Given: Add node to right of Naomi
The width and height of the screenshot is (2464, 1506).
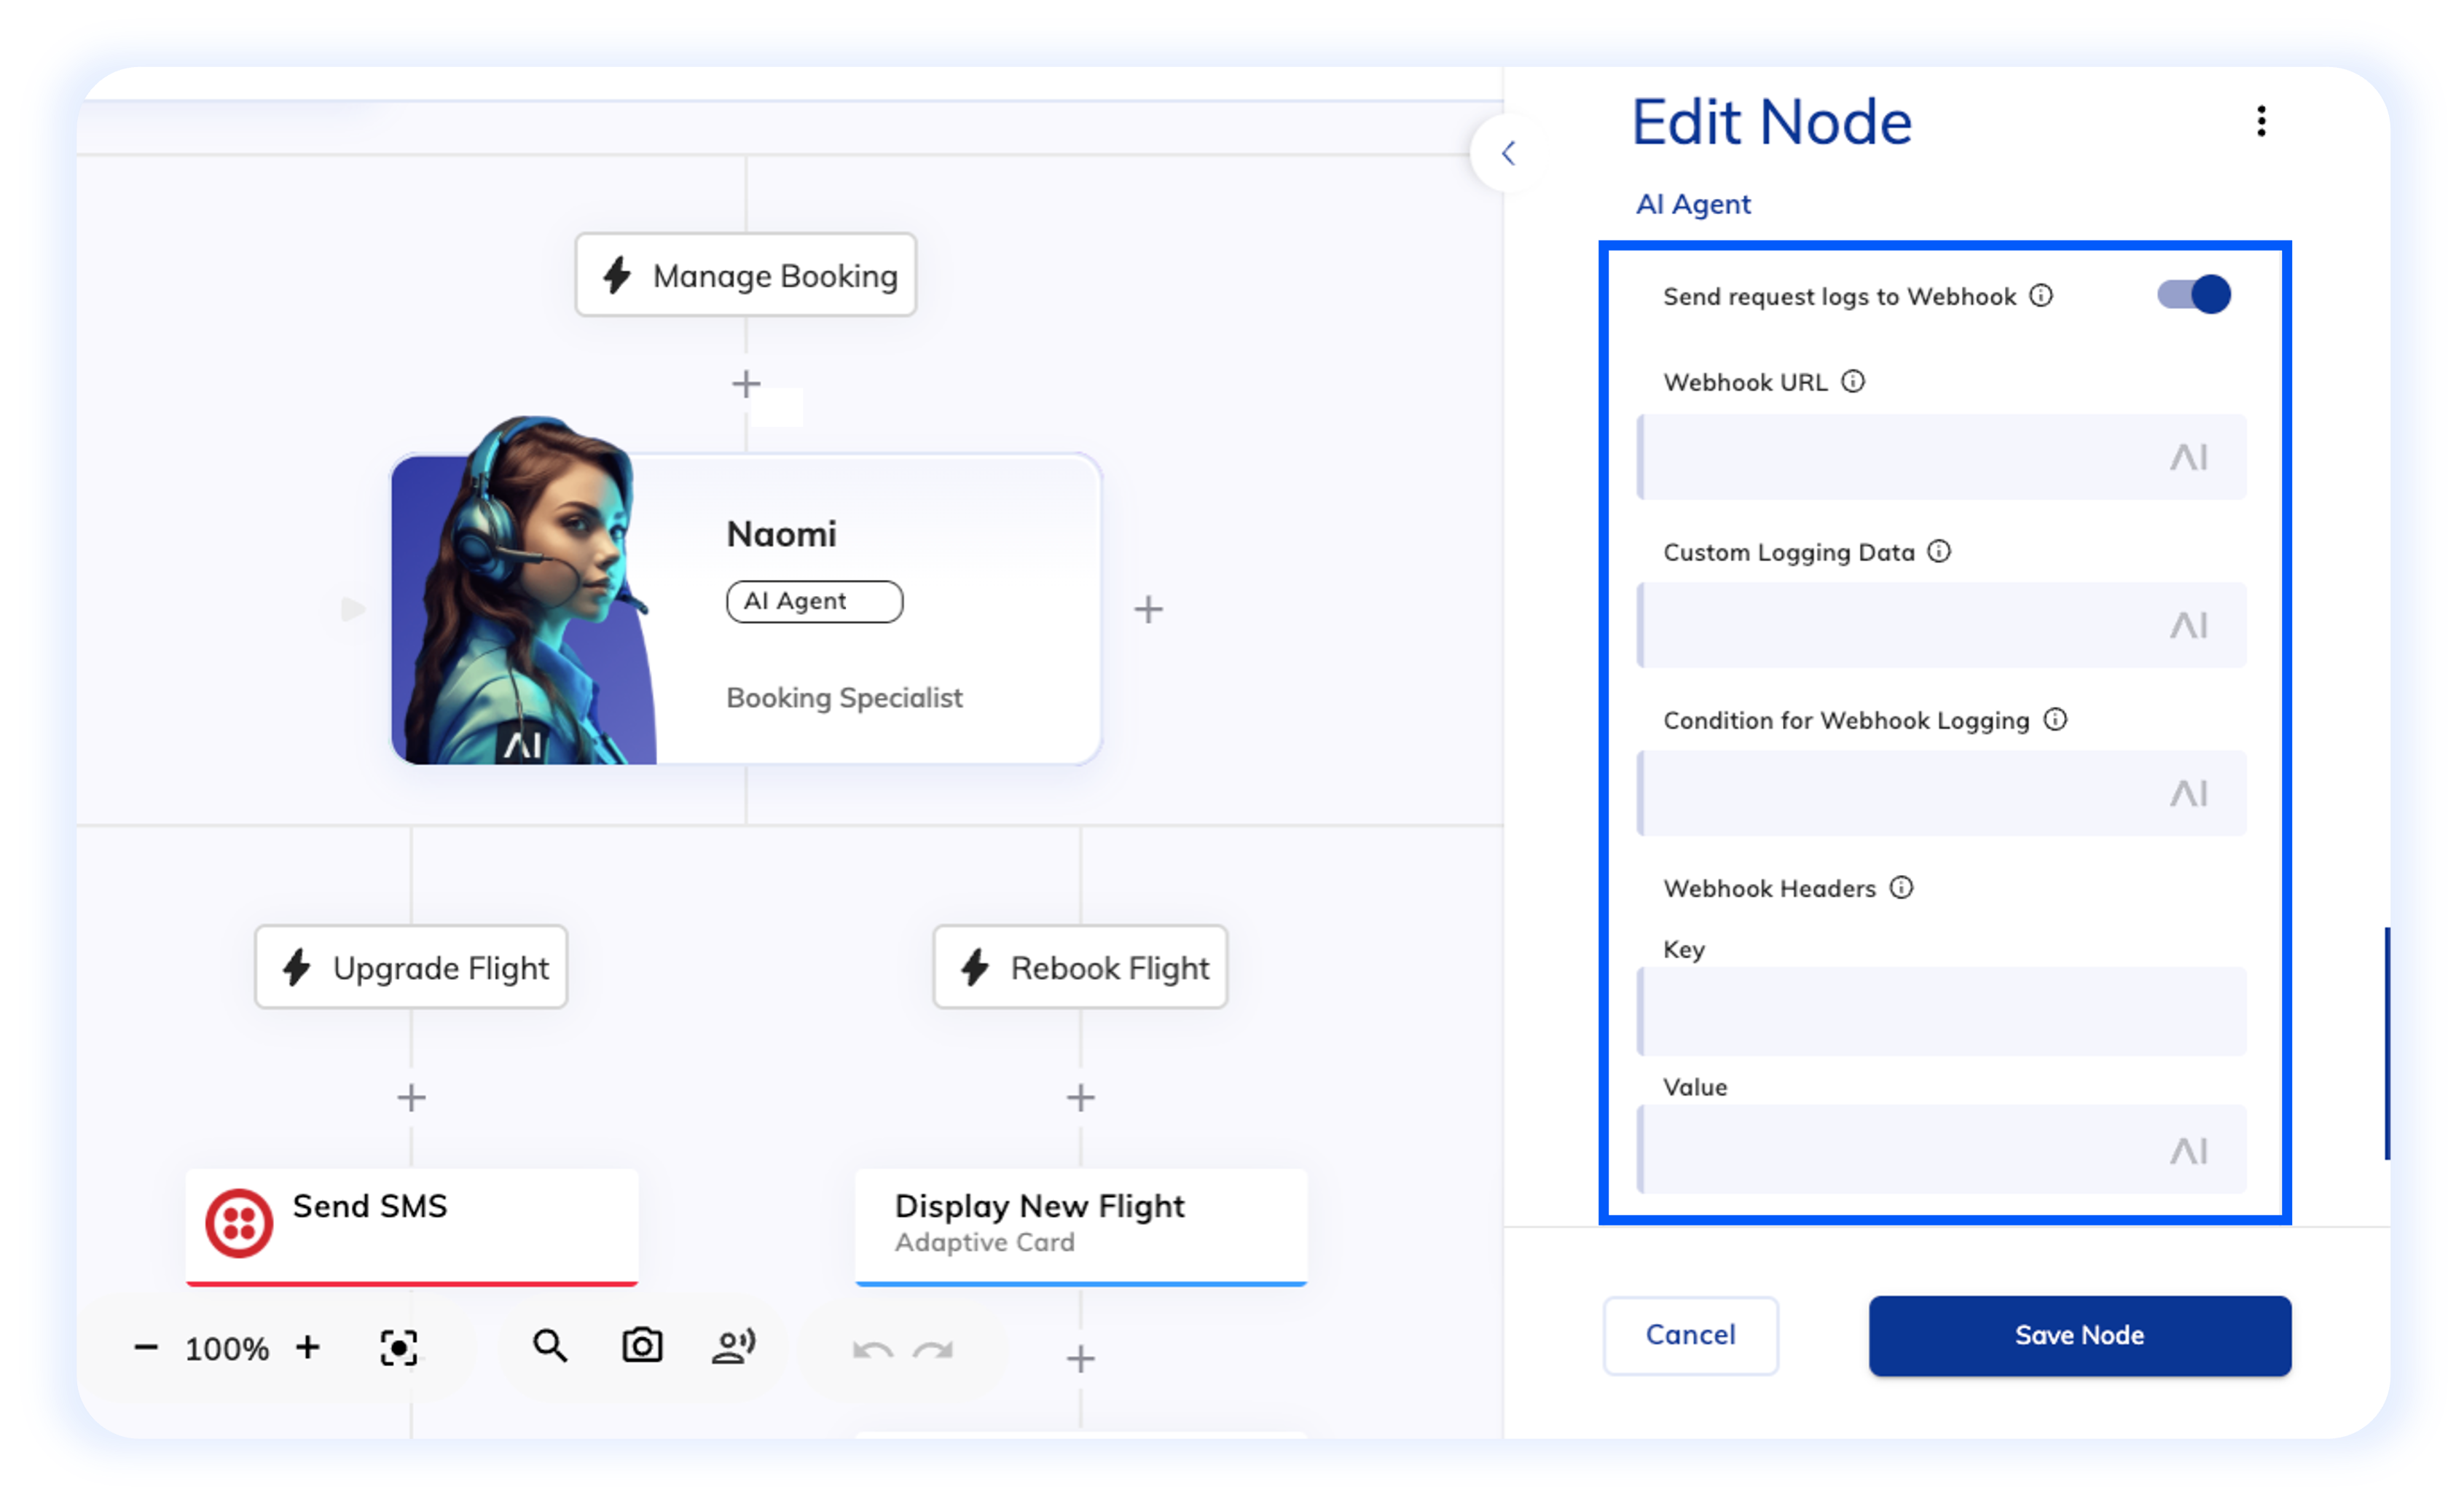Looking at the screenshot, I should (1148, 609).
